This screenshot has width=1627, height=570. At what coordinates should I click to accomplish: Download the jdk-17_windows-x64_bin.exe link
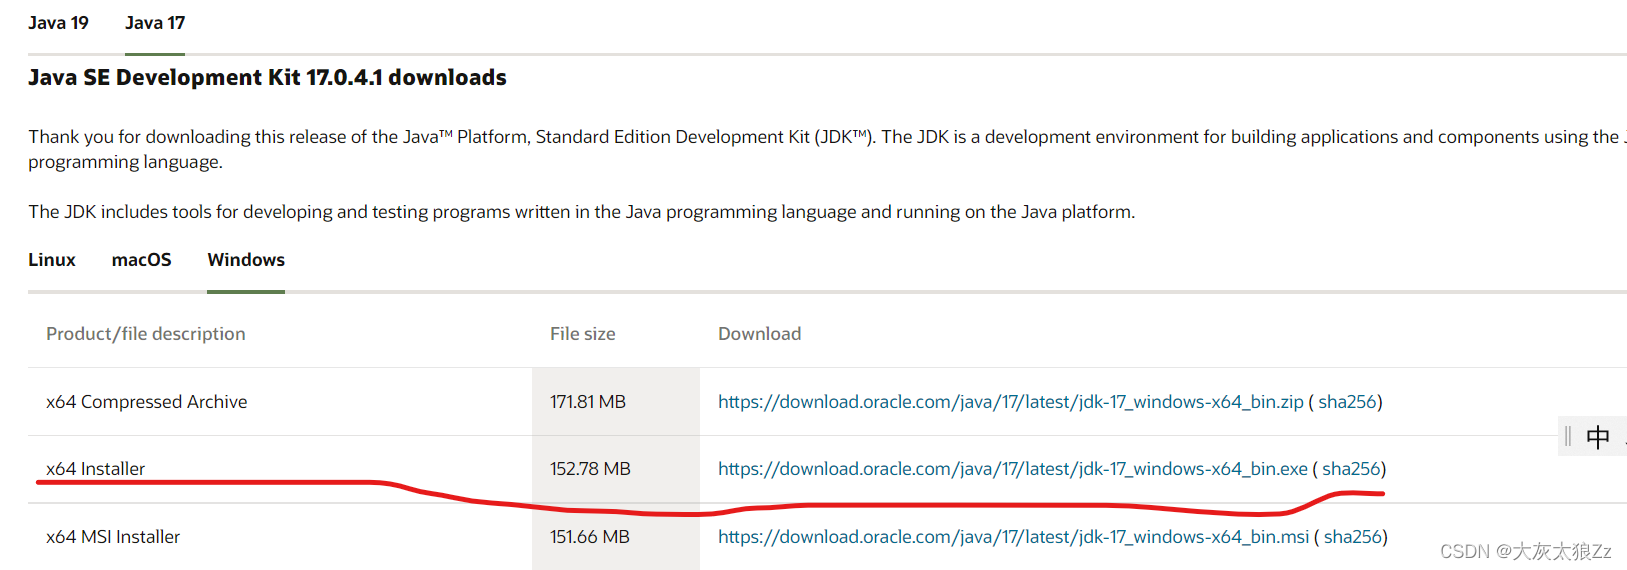click(x=1013, y=469)
